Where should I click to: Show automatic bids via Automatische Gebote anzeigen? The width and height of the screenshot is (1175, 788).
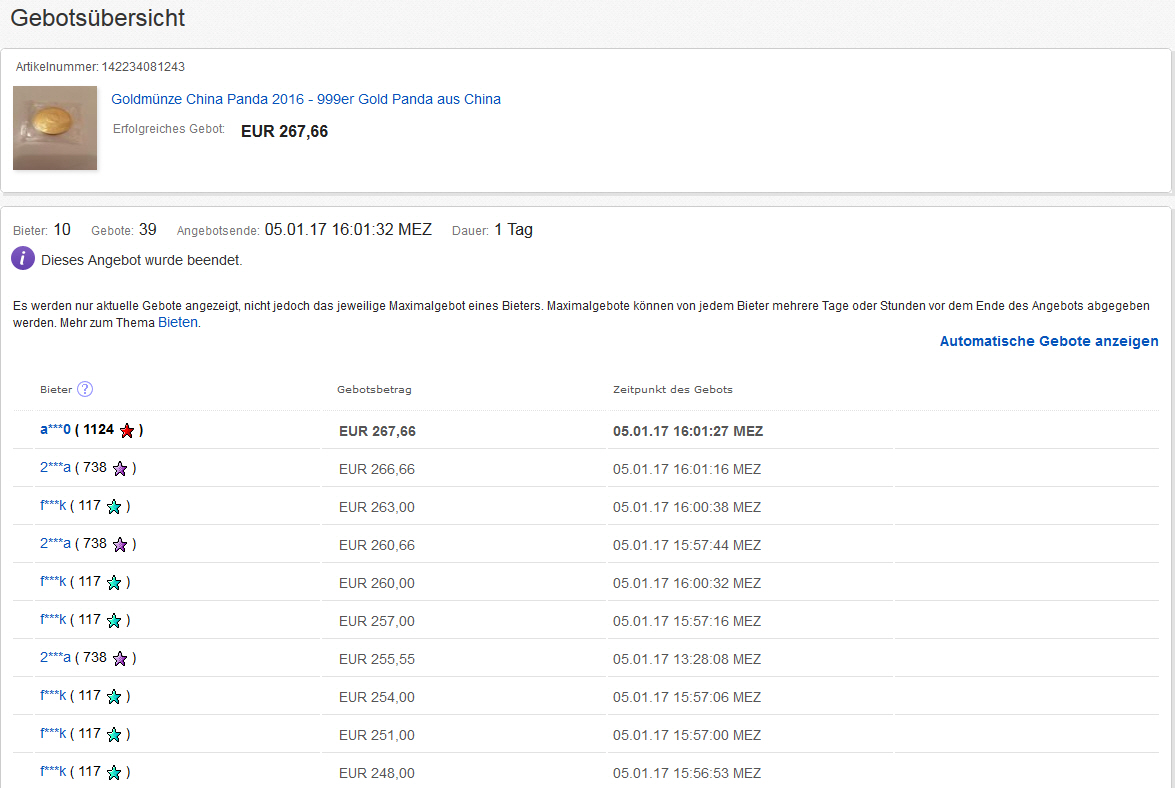click(1048, 341)
